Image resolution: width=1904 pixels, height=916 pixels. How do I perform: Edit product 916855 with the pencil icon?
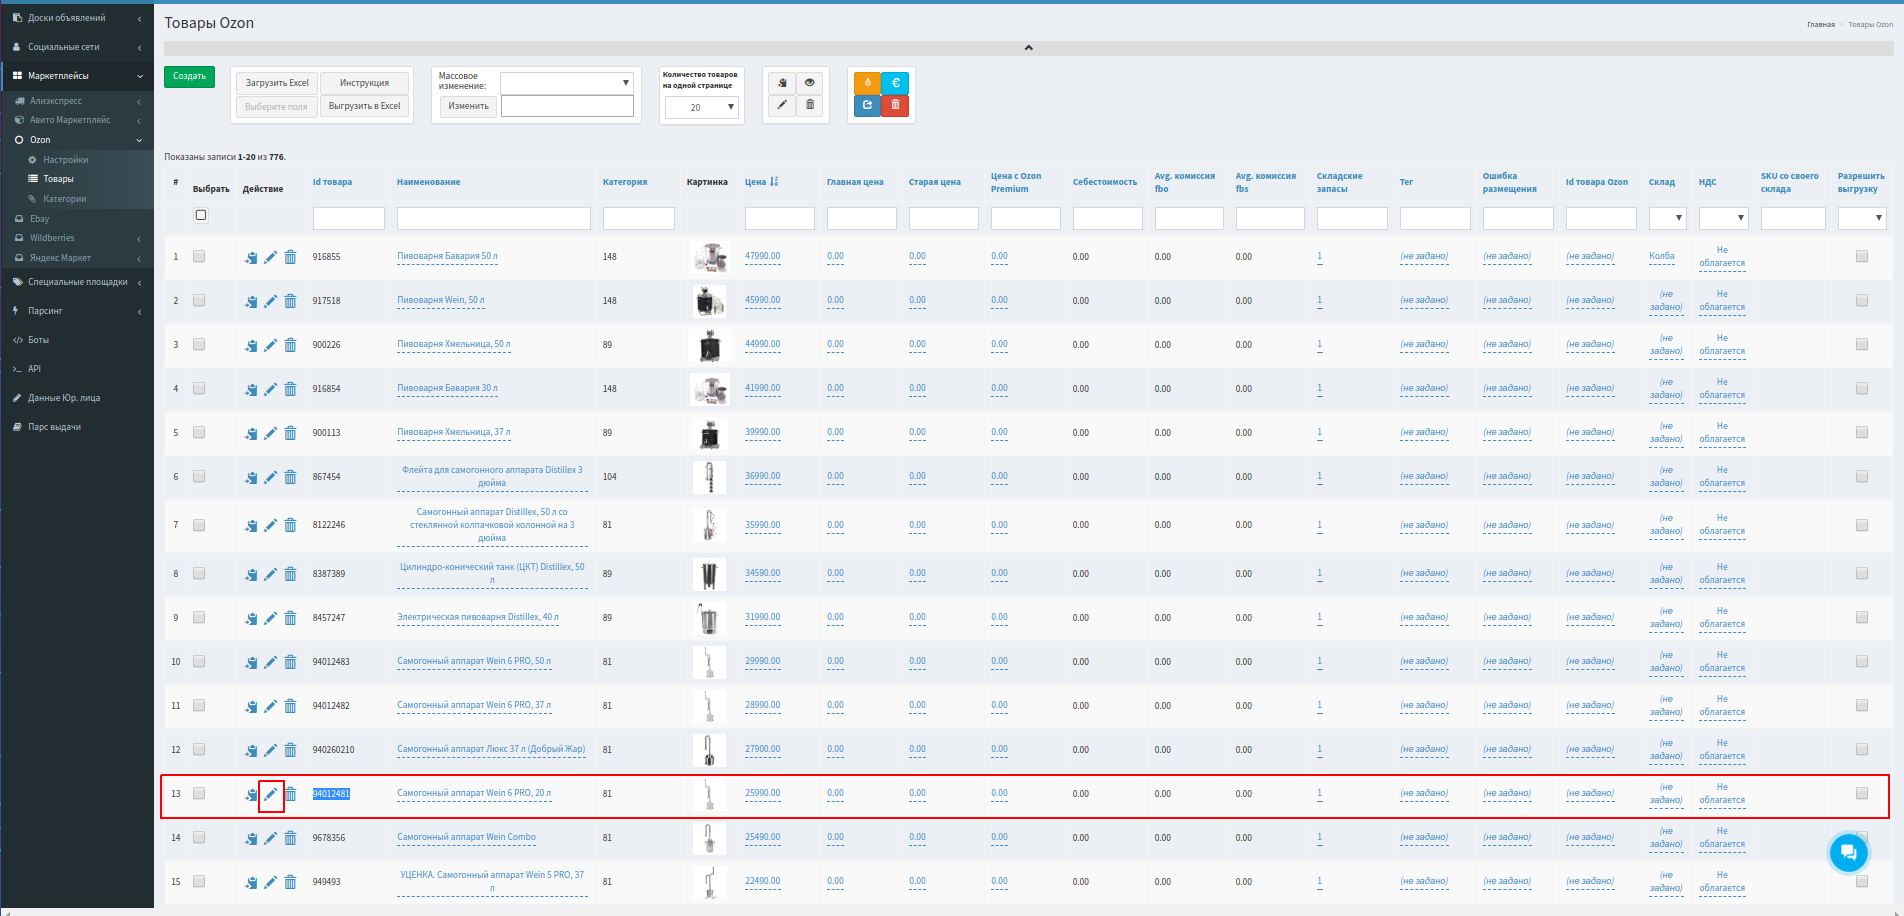pyautogui.click(x=270, y=257)
